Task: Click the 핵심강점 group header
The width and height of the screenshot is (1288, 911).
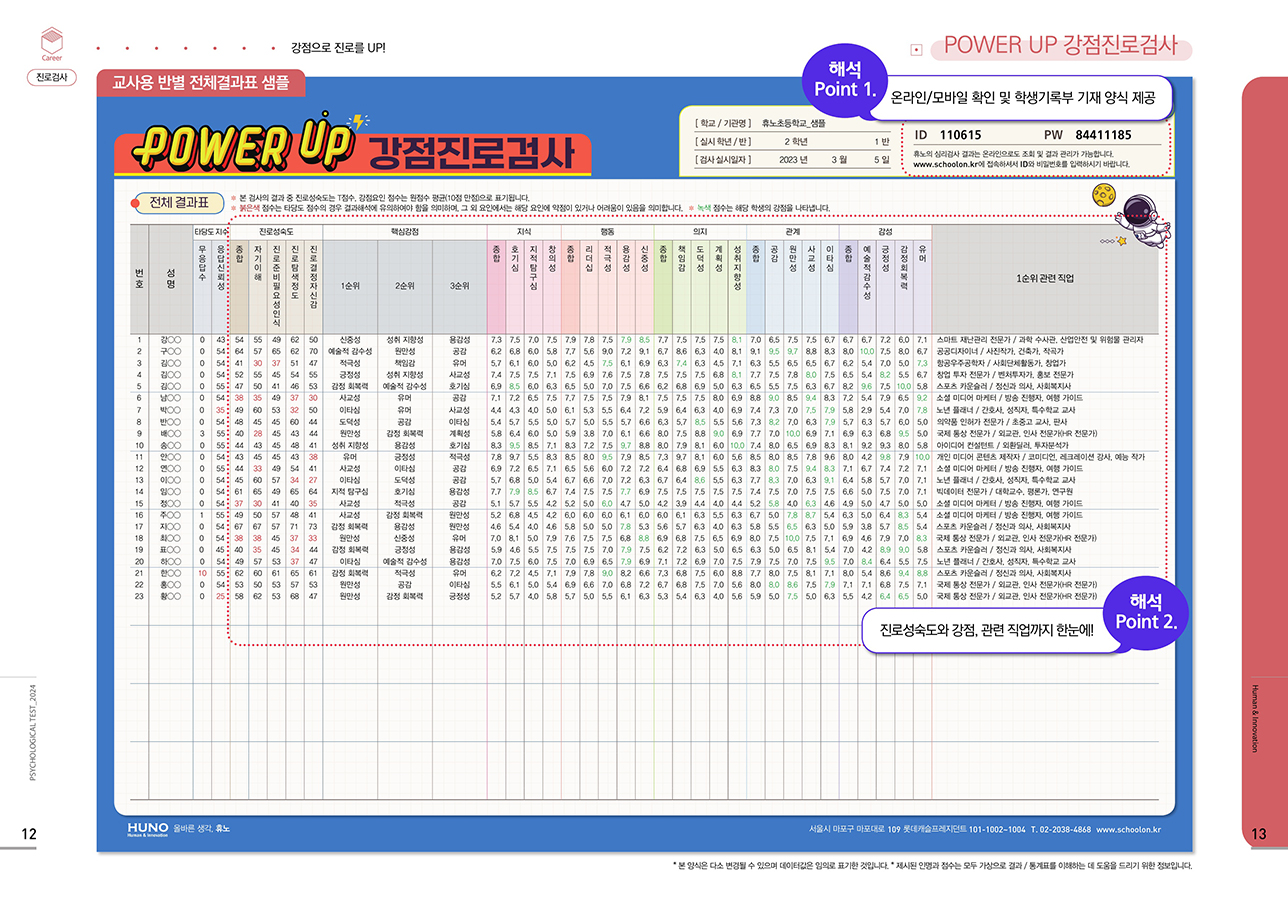Action: pos(403,232)
